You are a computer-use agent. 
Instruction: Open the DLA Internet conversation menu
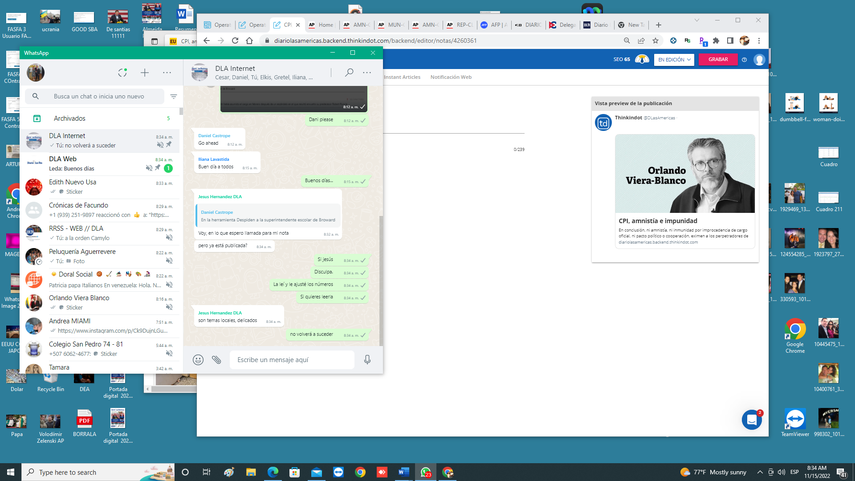[369, 73]
